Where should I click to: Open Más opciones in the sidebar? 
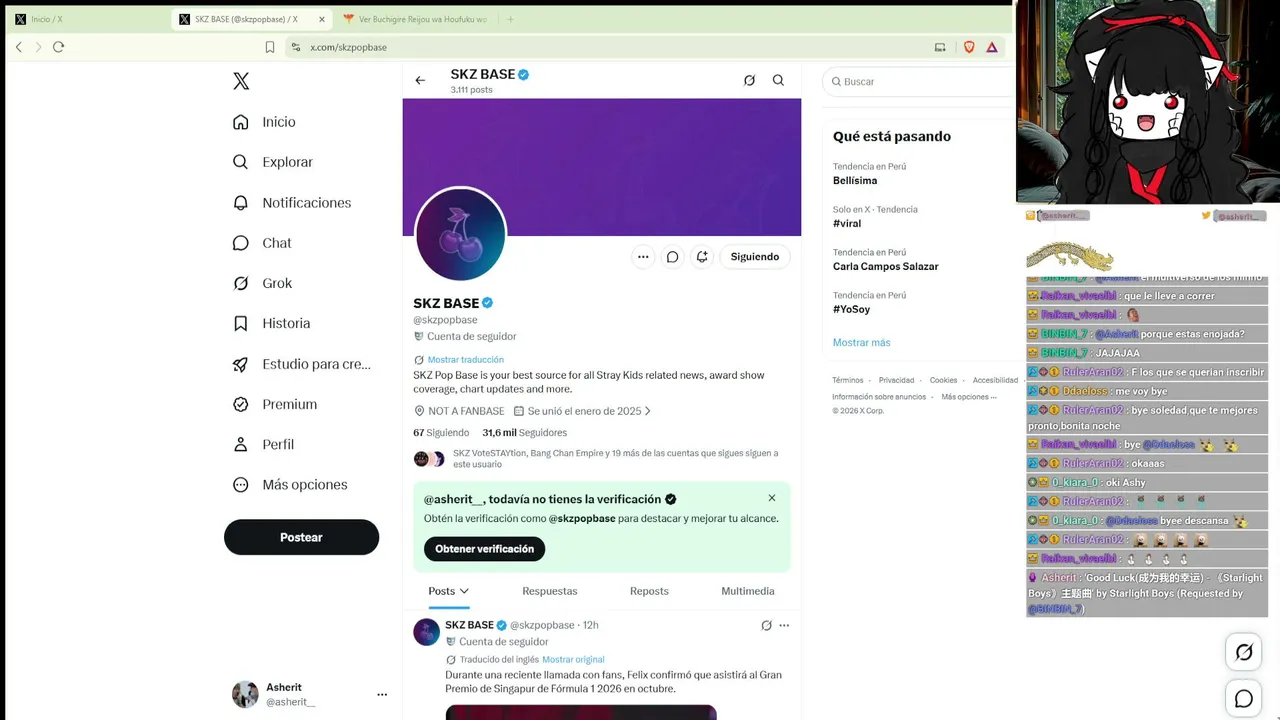[290, 485]
